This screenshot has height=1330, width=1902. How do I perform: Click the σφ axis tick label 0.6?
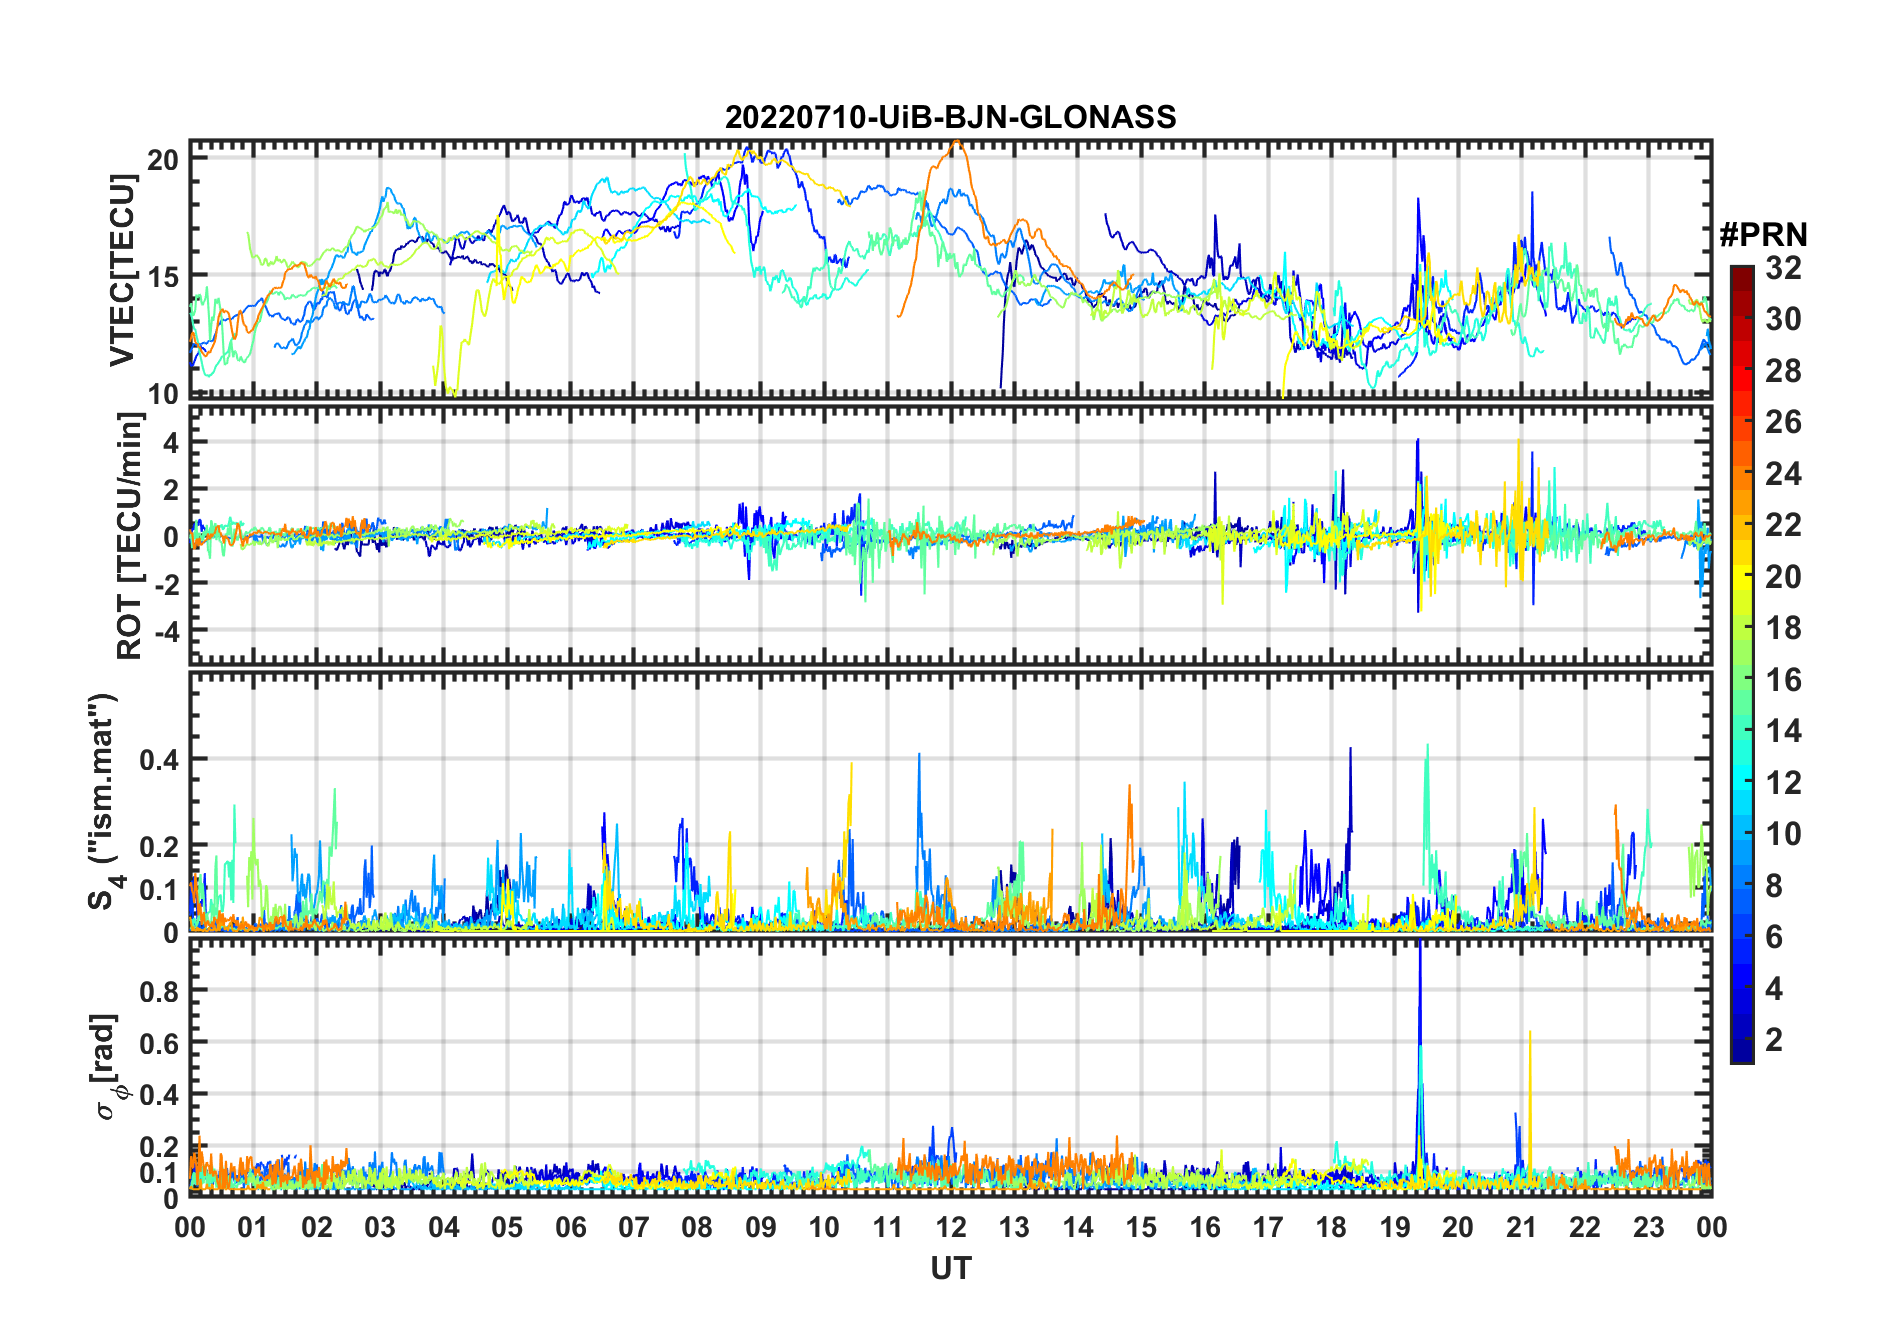coord(160,1043)
